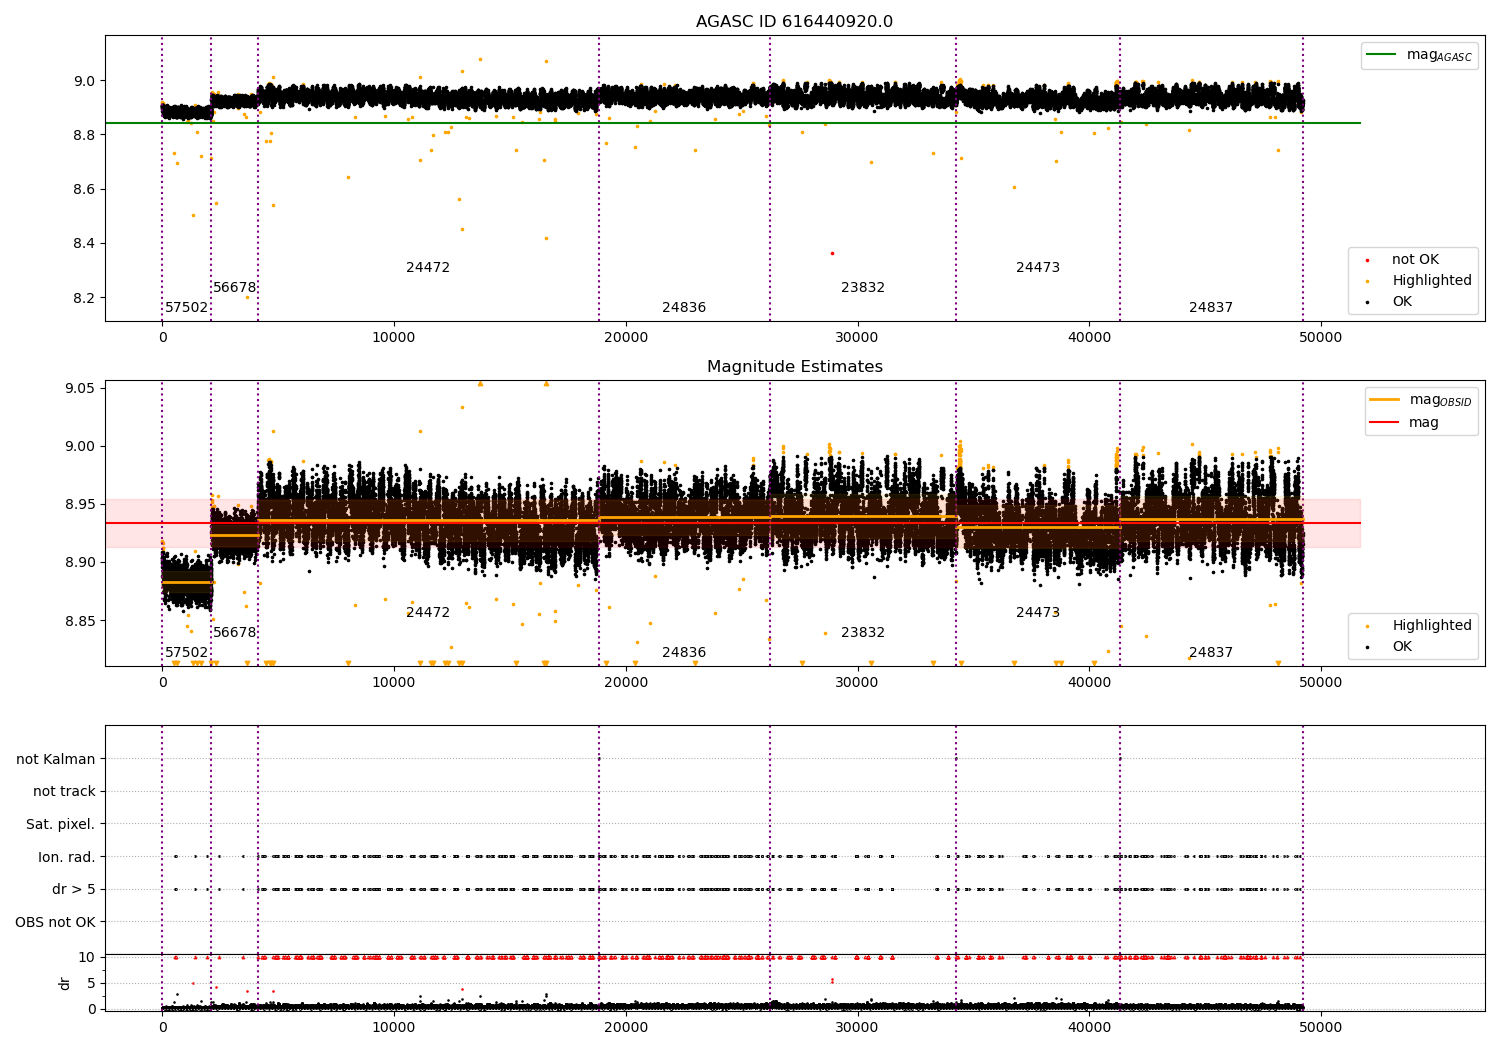This screenshot has height=1050, width=1500.
Task: Click the 'OBS not OK' axis label
Action: pos(56,922)
